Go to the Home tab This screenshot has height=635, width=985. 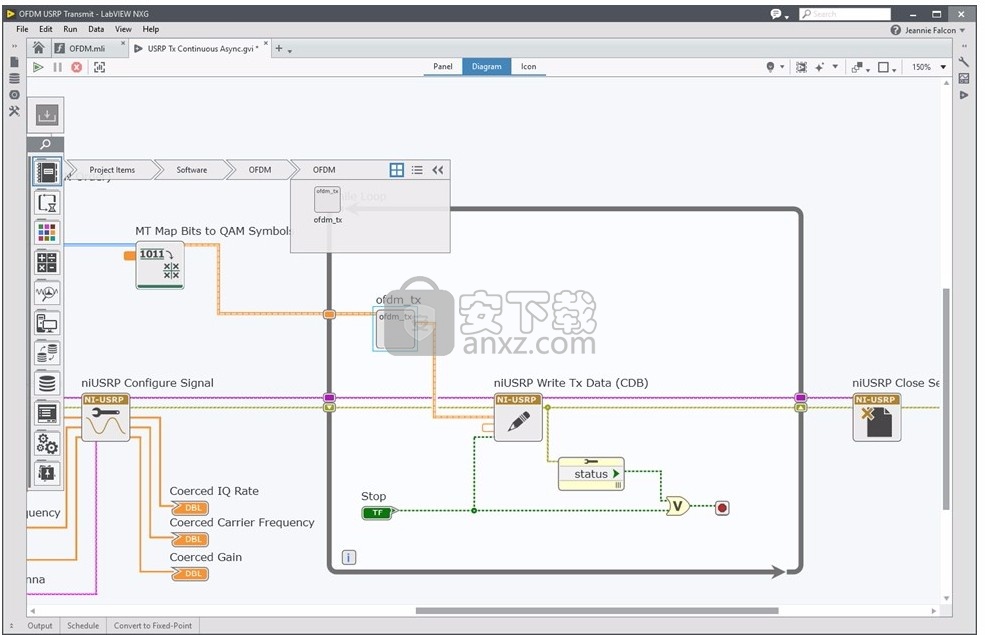click(38, 48)
